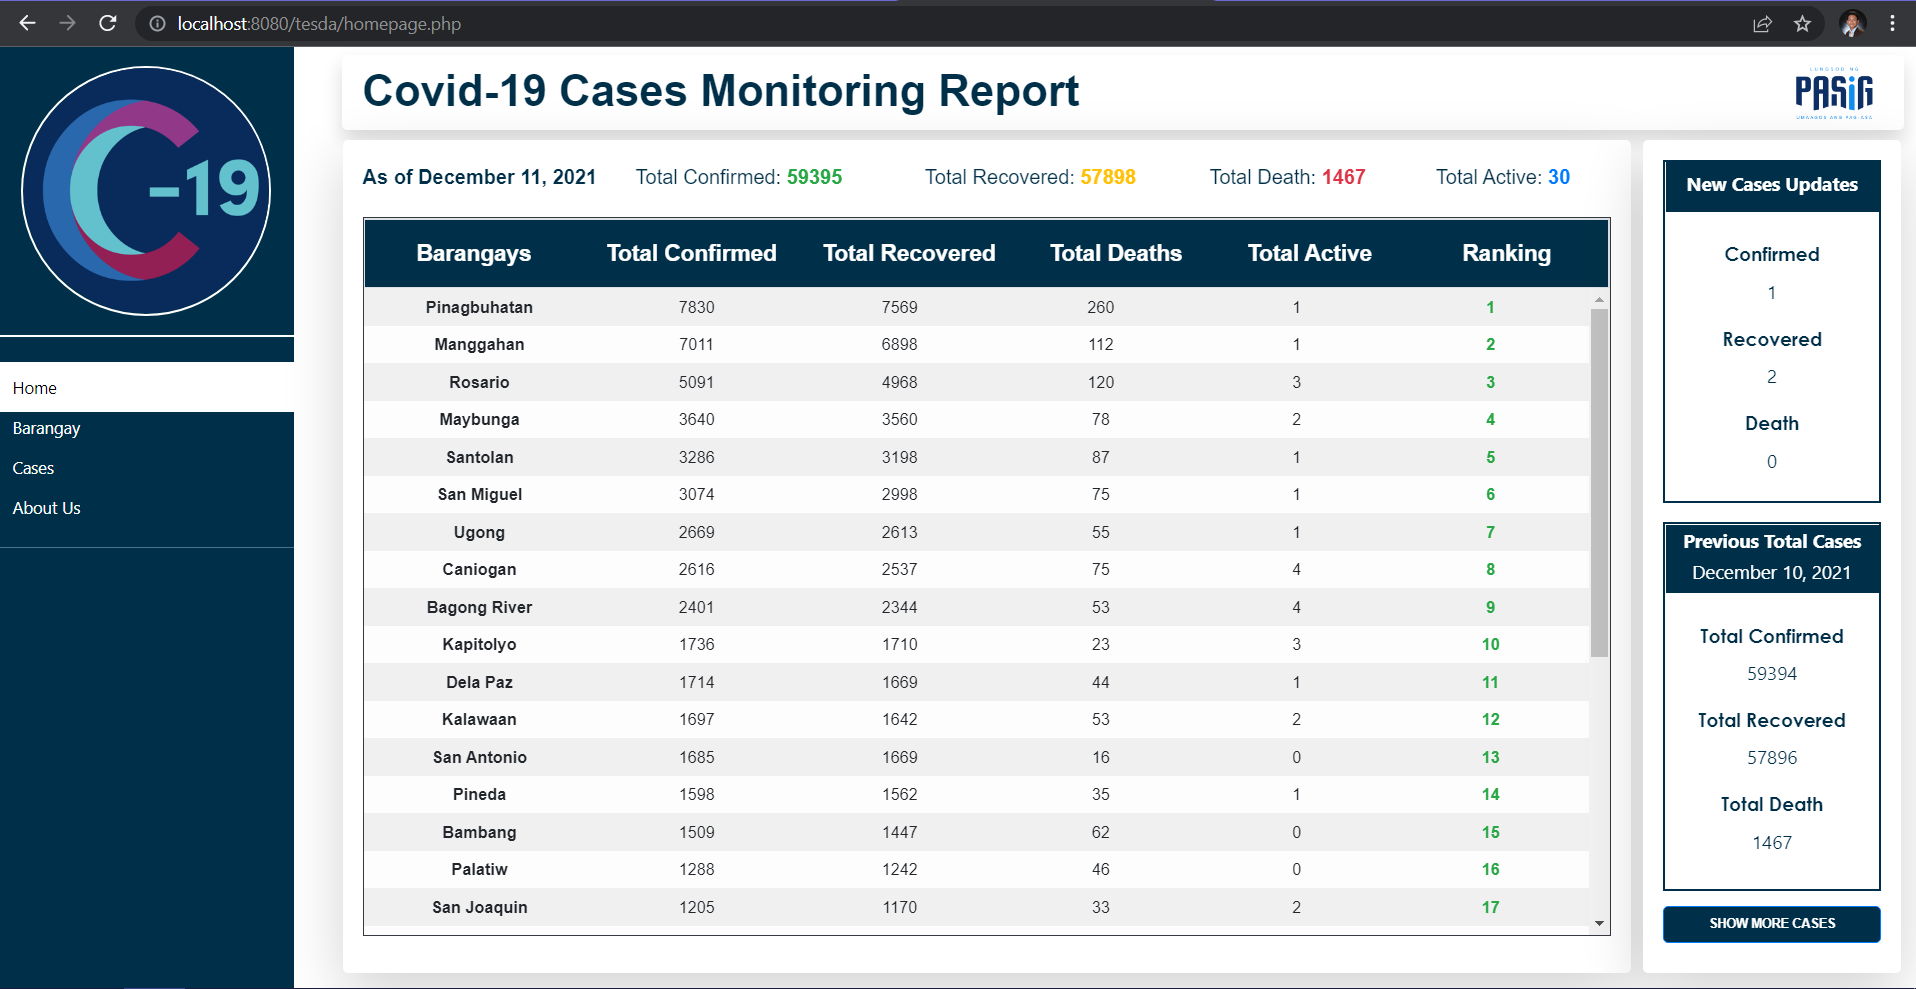Navigate to the Barangay page
Viewport: 1916px width, 989px height.
click(x=46, y=428)
